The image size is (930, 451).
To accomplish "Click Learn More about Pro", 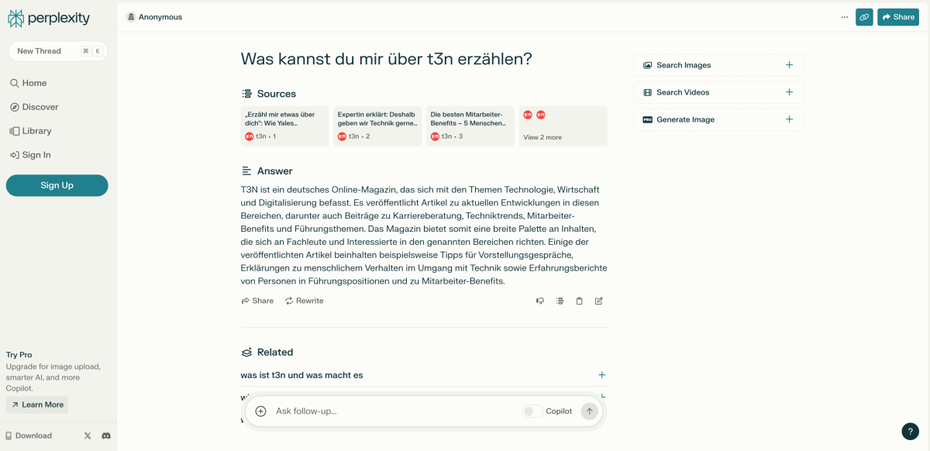I will (x=37, y=405).
